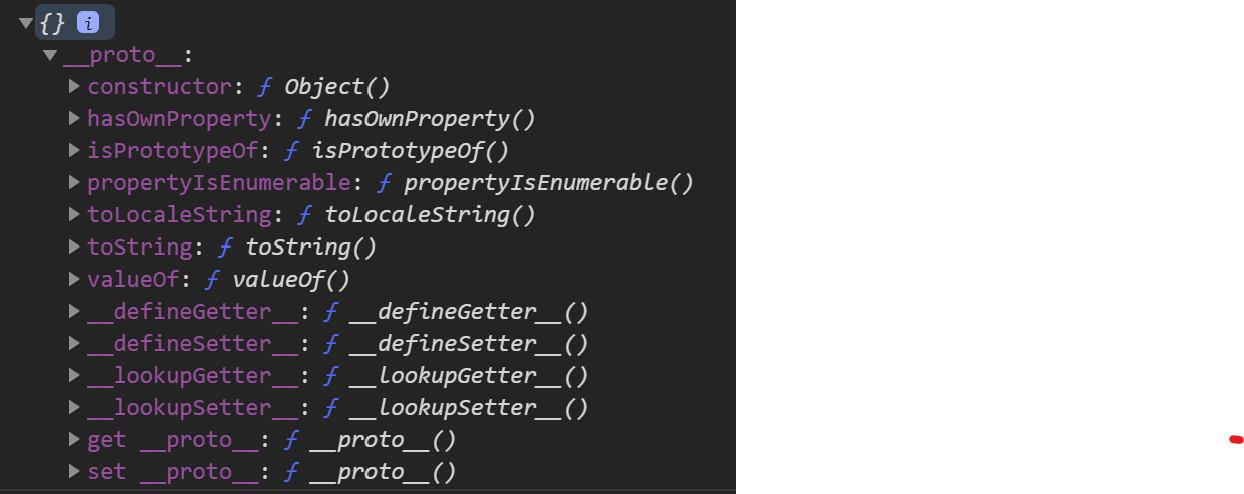
Task: Select the __lookupGetter__ property name
Action: (192, 375)
